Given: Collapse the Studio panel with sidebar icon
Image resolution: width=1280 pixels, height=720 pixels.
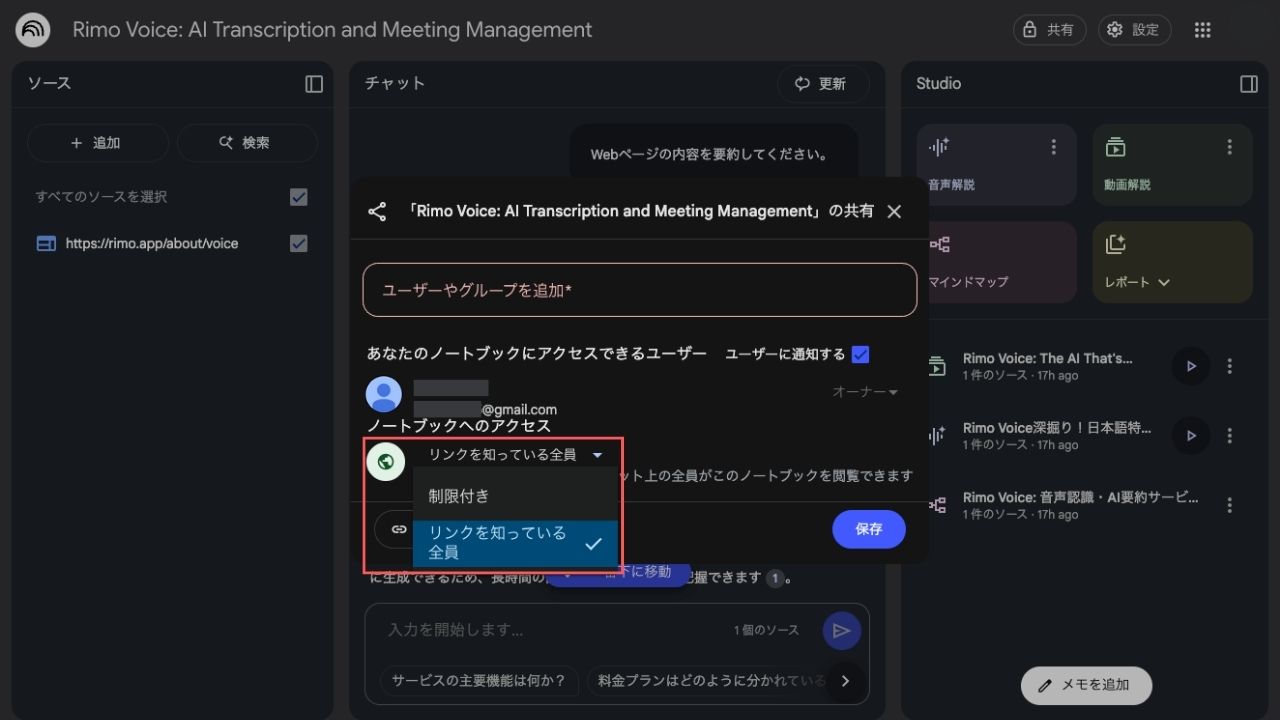Looking at the screenshot, I should point(1248,84).
